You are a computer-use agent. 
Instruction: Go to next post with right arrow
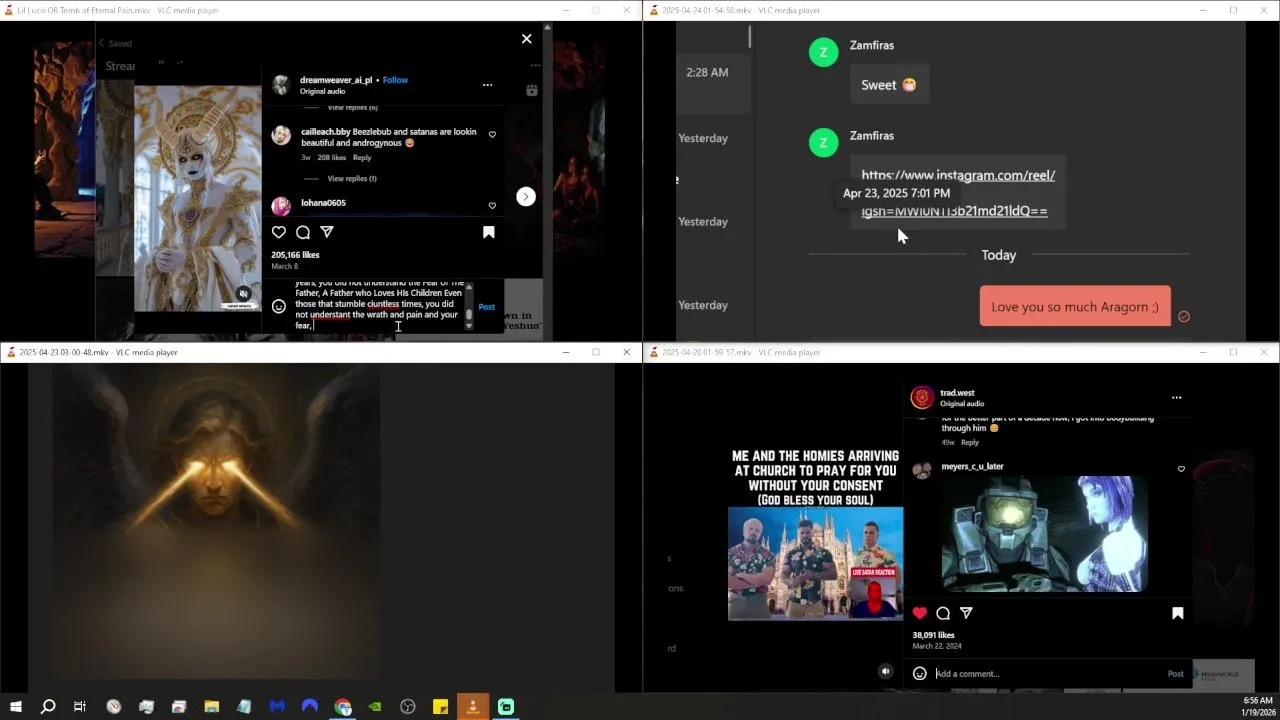pyautogui.click(x=526, y=197)
